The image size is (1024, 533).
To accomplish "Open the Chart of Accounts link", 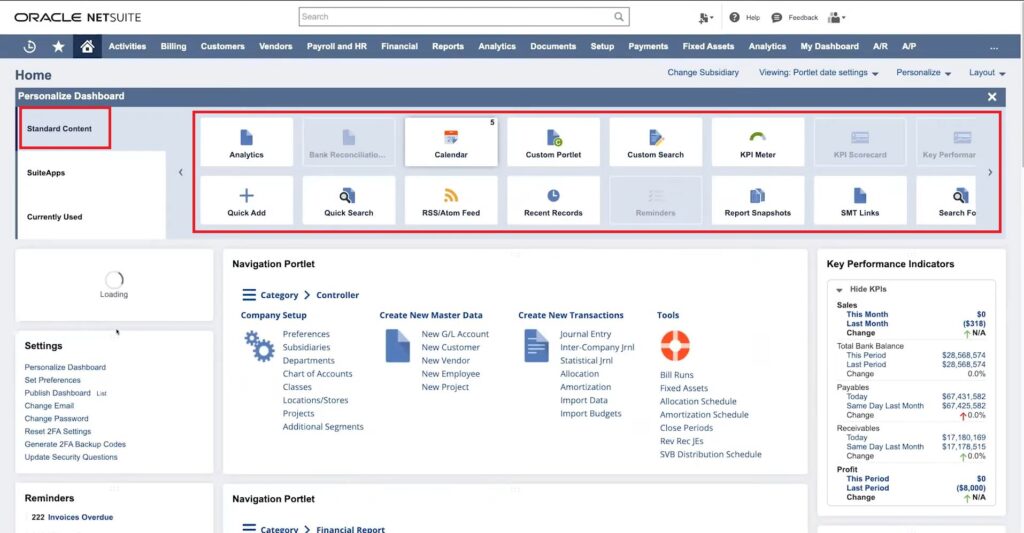I will tap(317, 374).
